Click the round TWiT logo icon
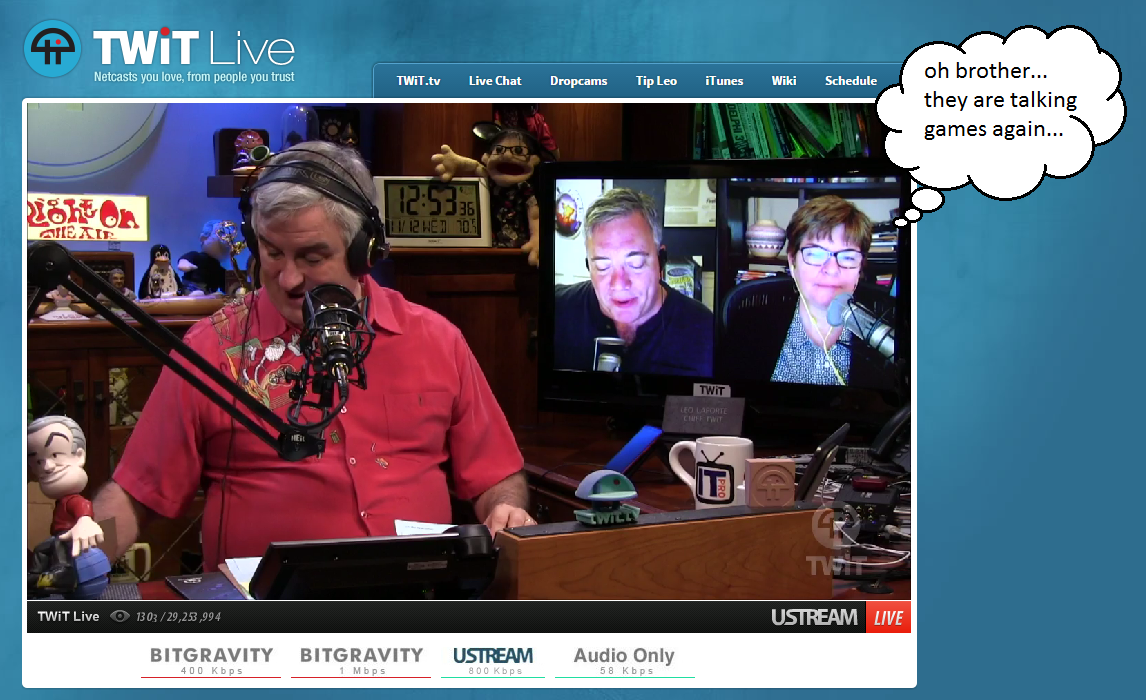 coord(52,48)
